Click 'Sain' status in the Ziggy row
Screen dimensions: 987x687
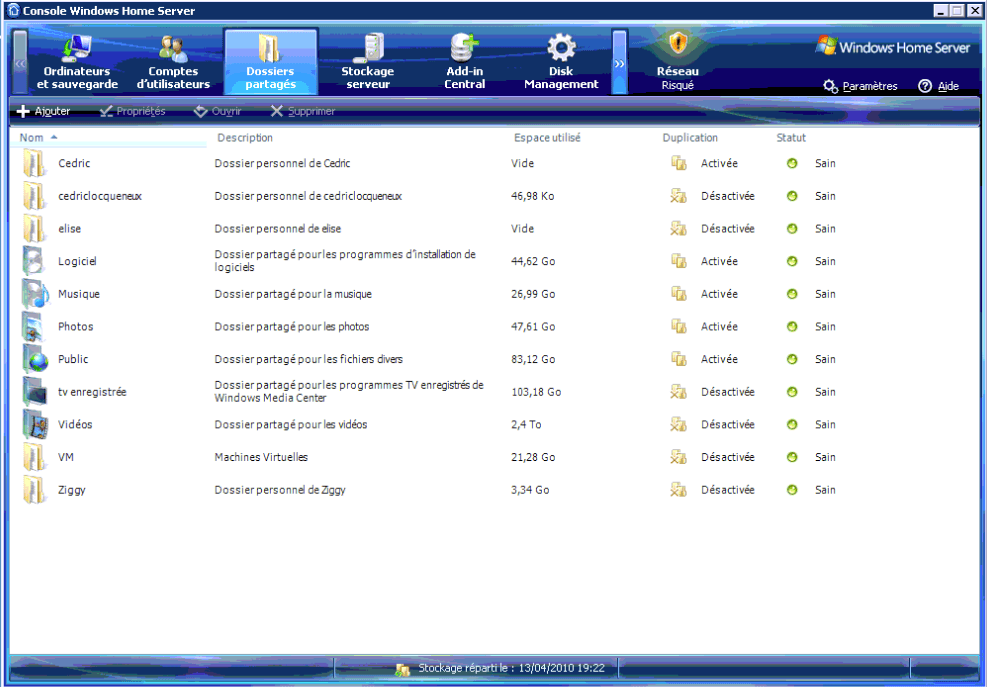pos(825,490)
